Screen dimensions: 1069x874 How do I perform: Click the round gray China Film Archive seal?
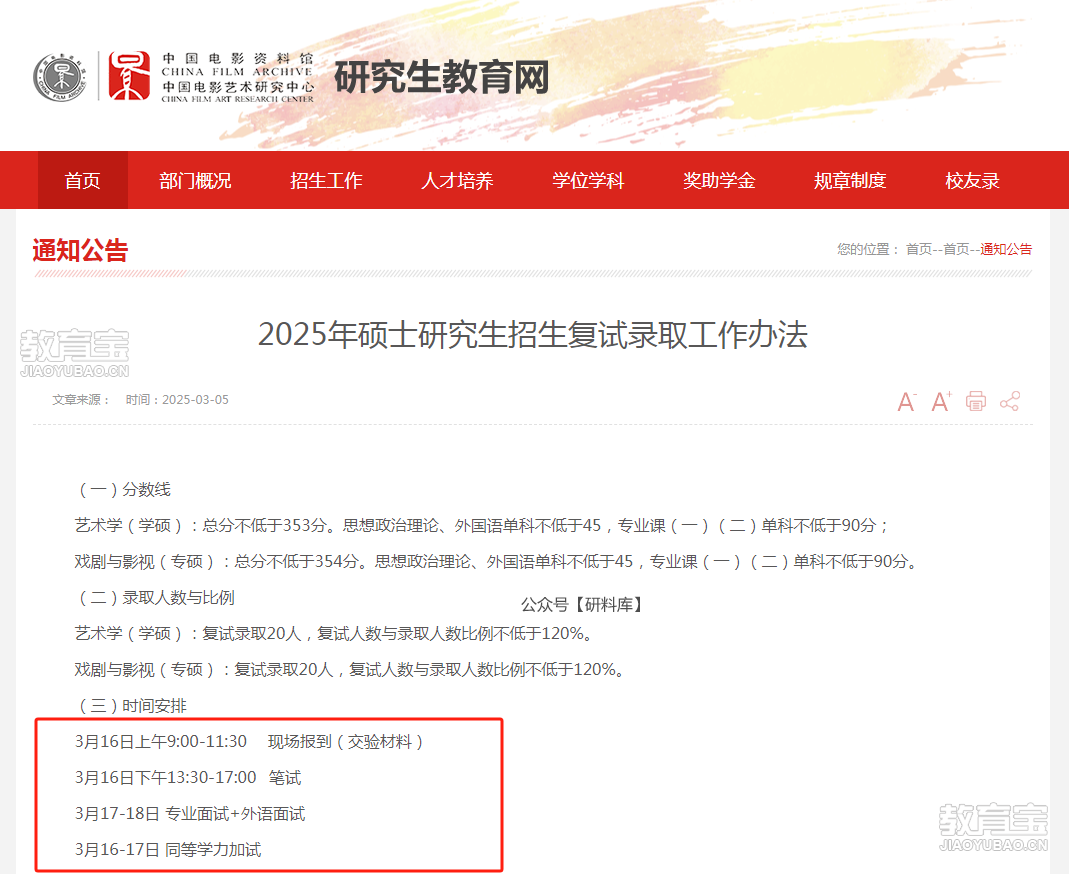coord(60,77)
